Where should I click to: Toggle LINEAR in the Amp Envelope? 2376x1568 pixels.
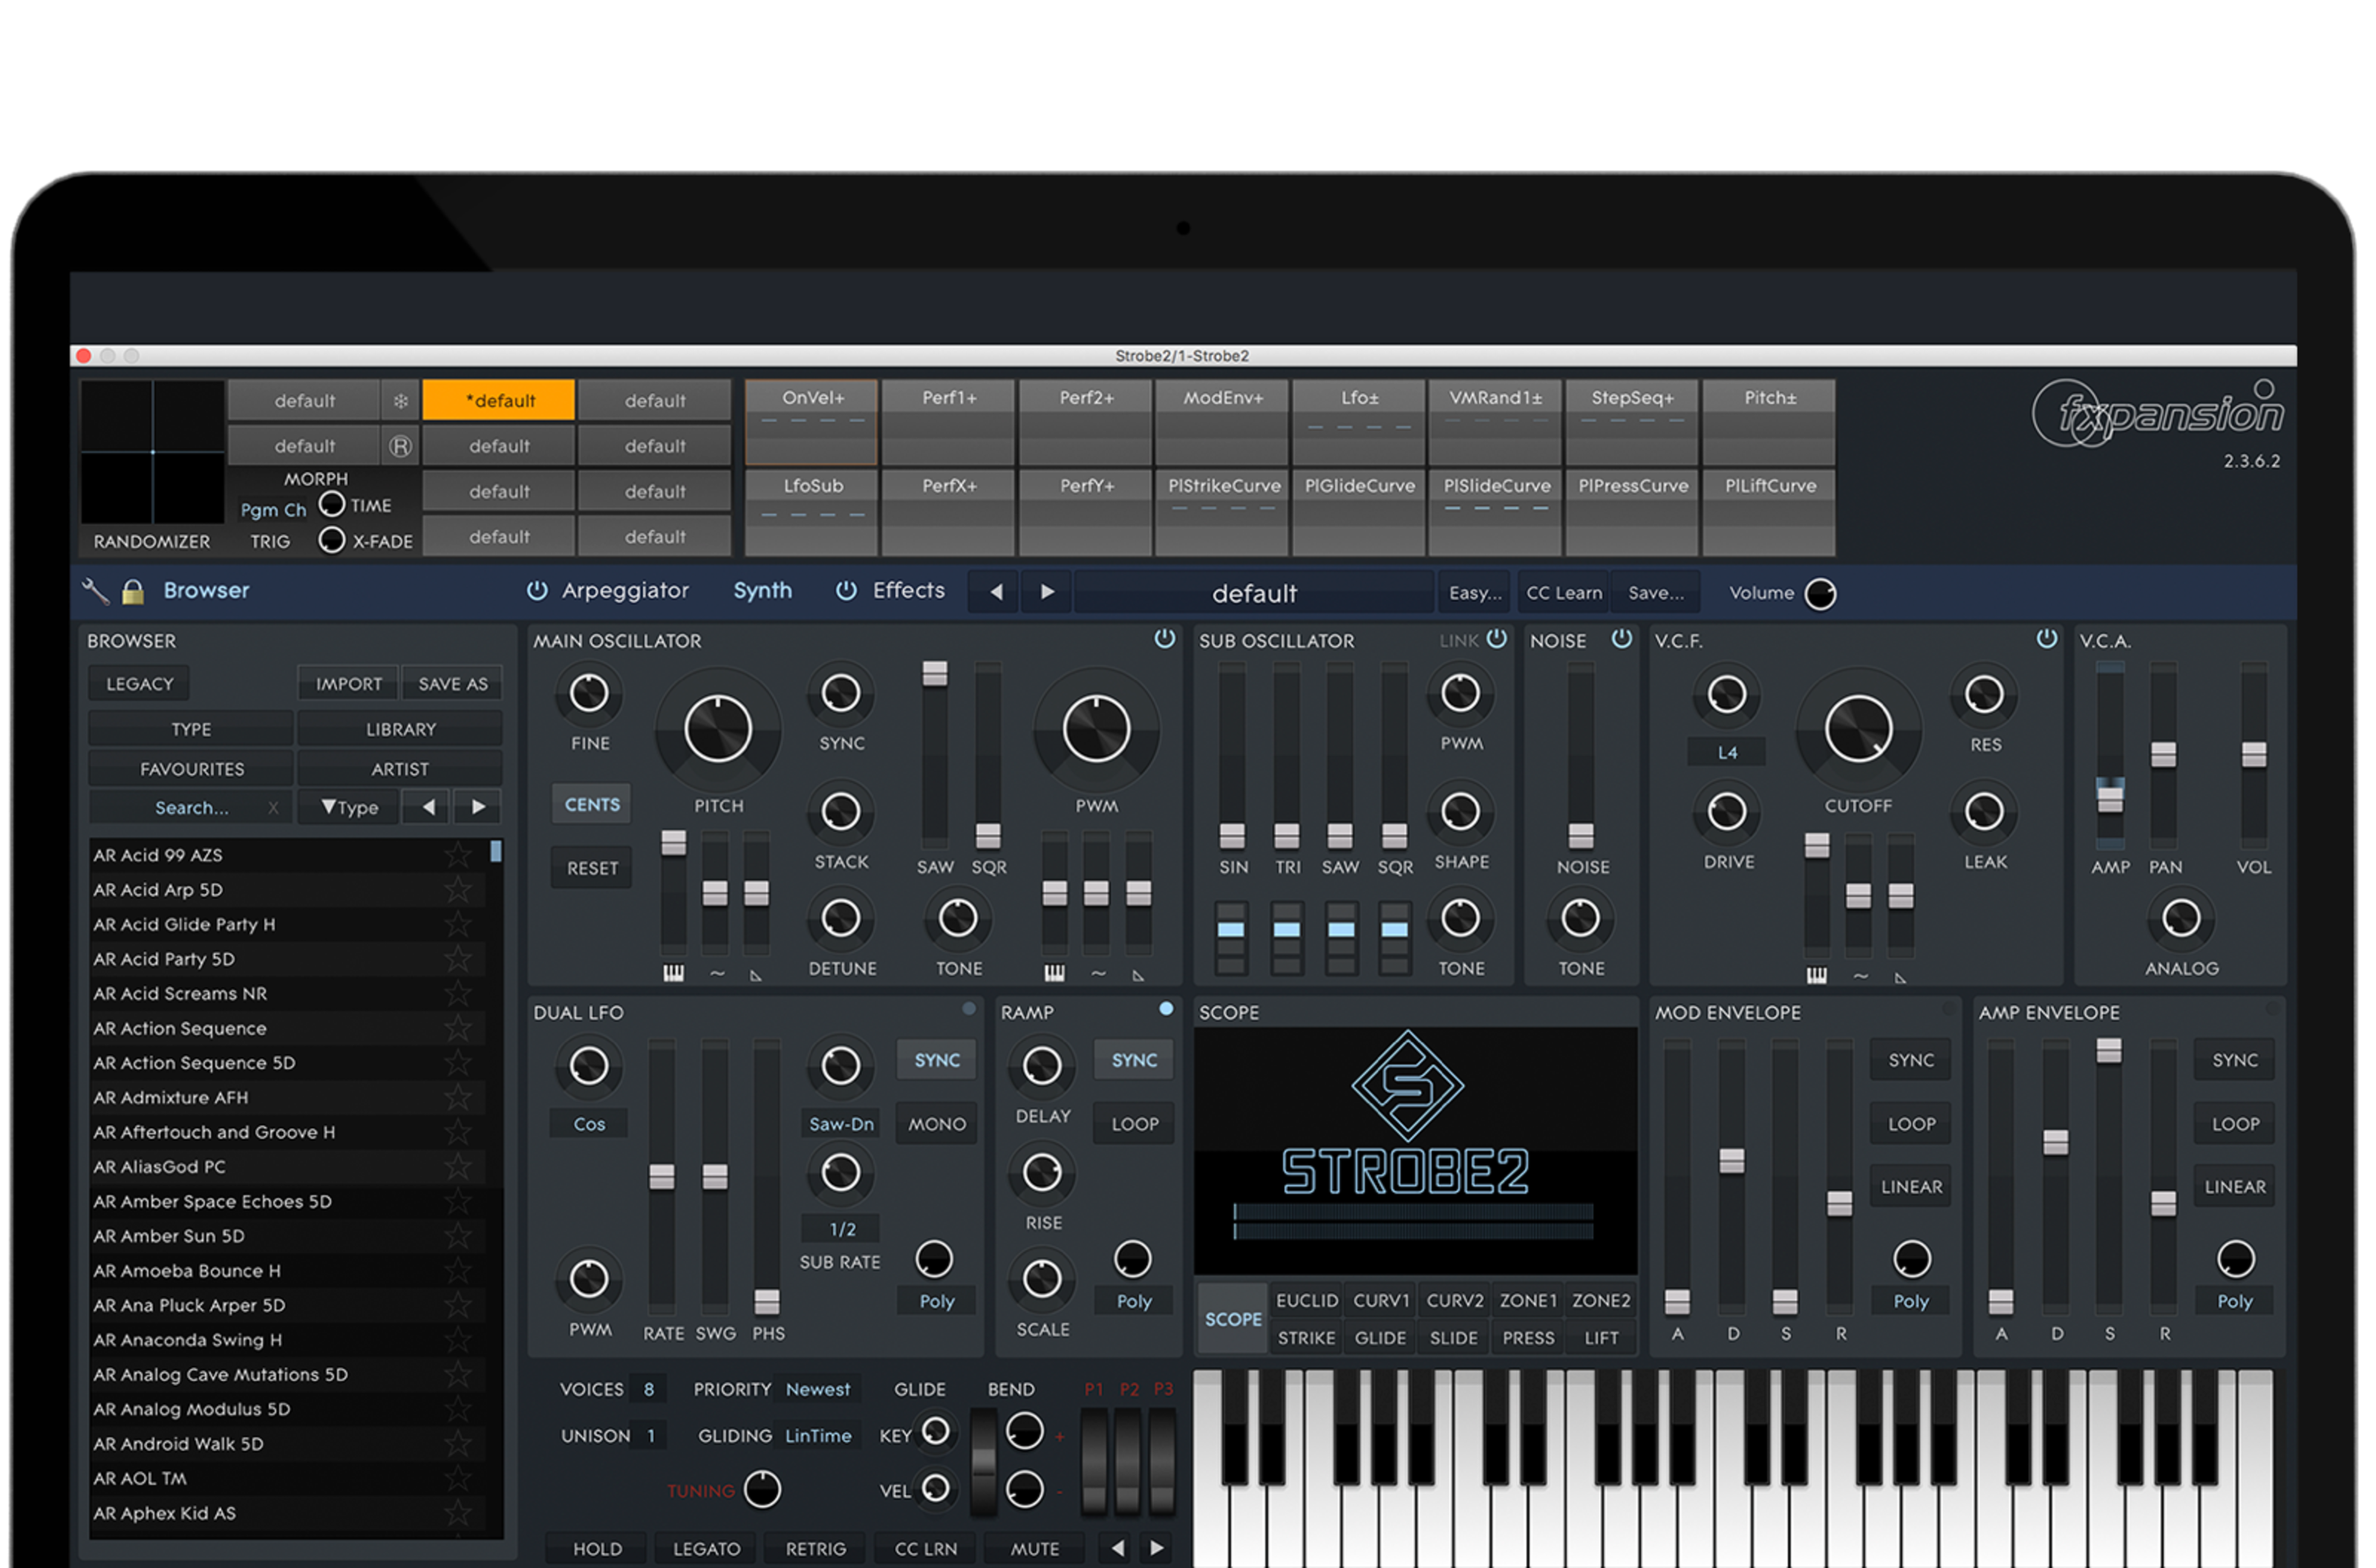pyautogui.click(x=2234, y=1187)
